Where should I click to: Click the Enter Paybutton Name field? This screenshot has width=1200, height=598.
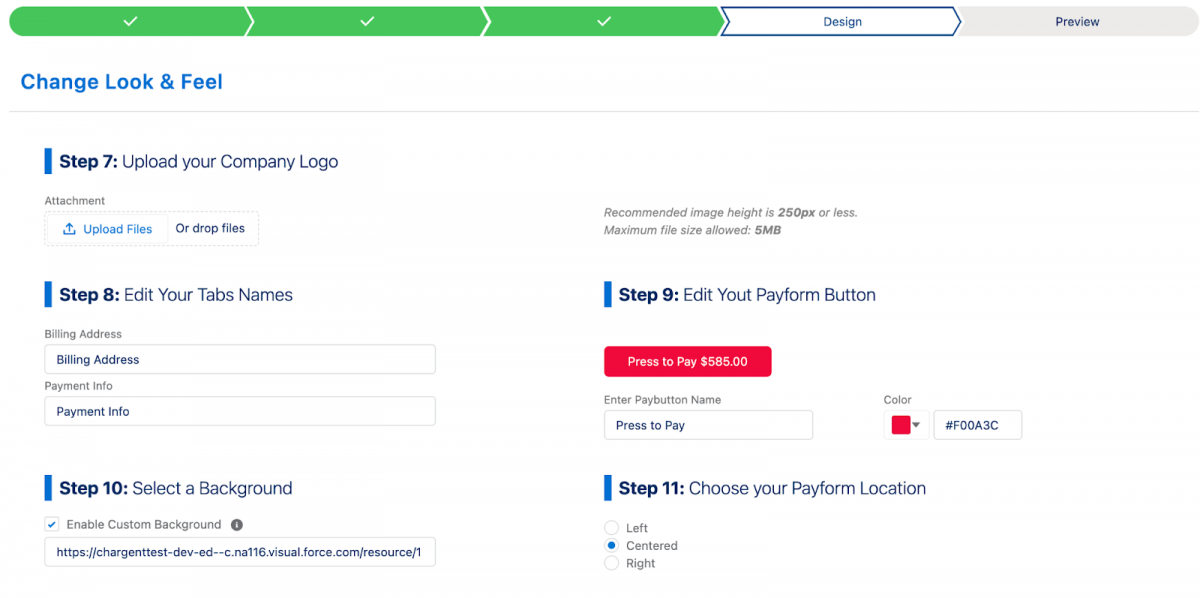point(708,425)
